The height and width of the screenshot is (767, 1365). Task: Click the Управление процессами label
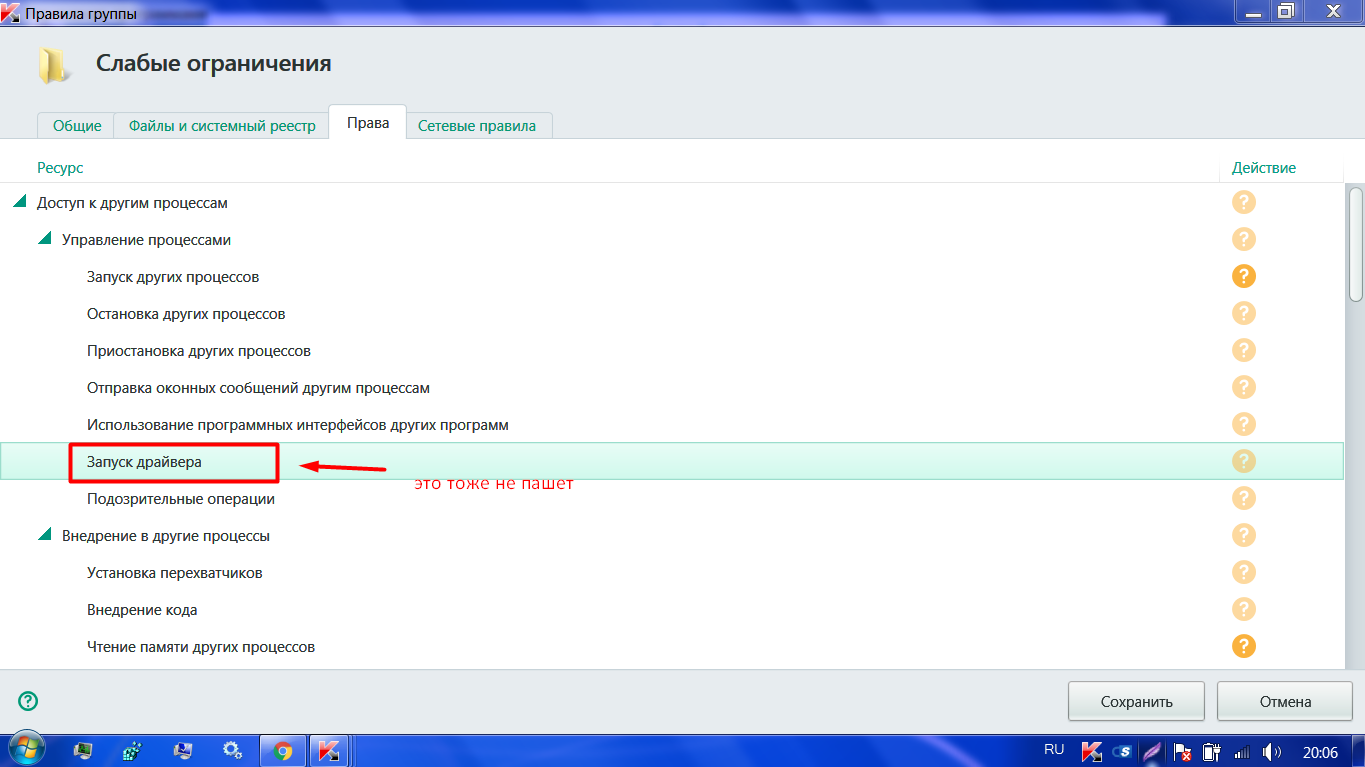(x=147, y=240)
